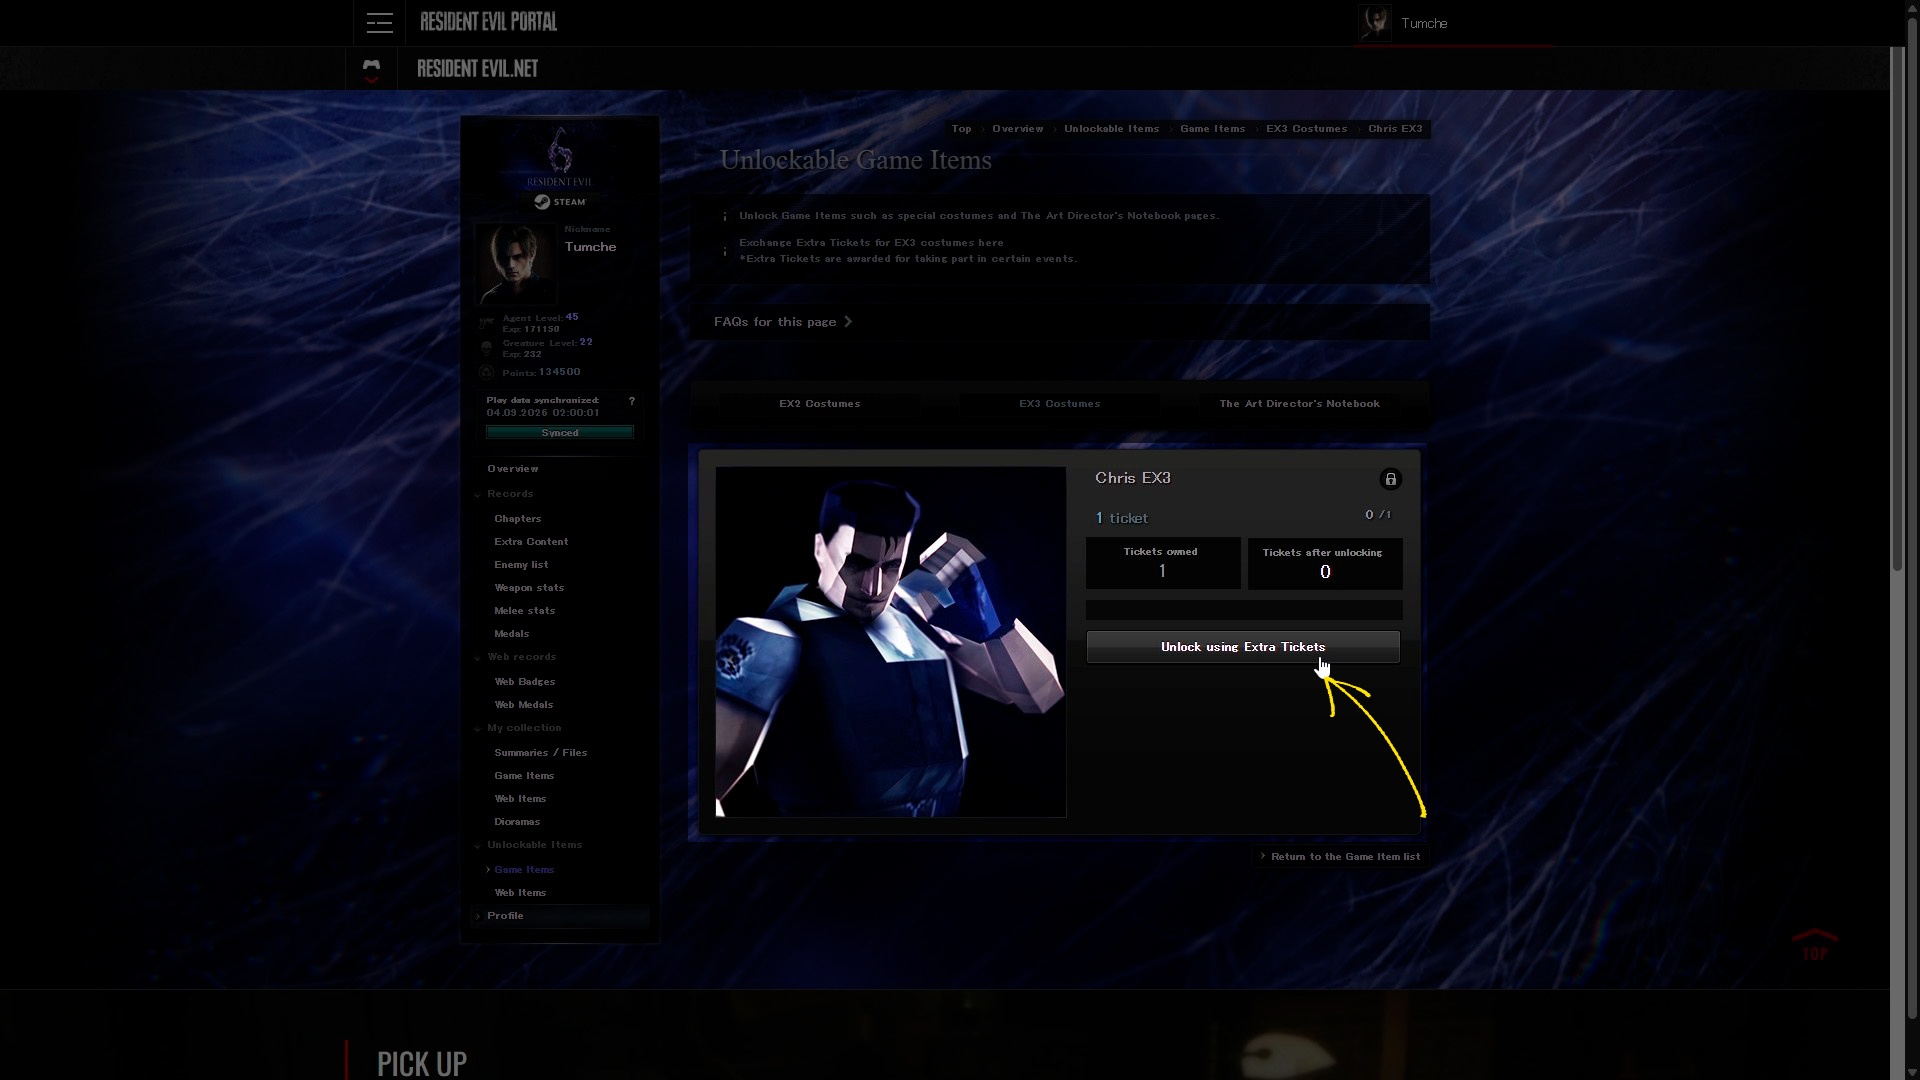Image resolution: width=1920 pixels, height=1080 pixels.
Task: Click the Tickets after unlocking box
Action: [x=1325, y=564]
